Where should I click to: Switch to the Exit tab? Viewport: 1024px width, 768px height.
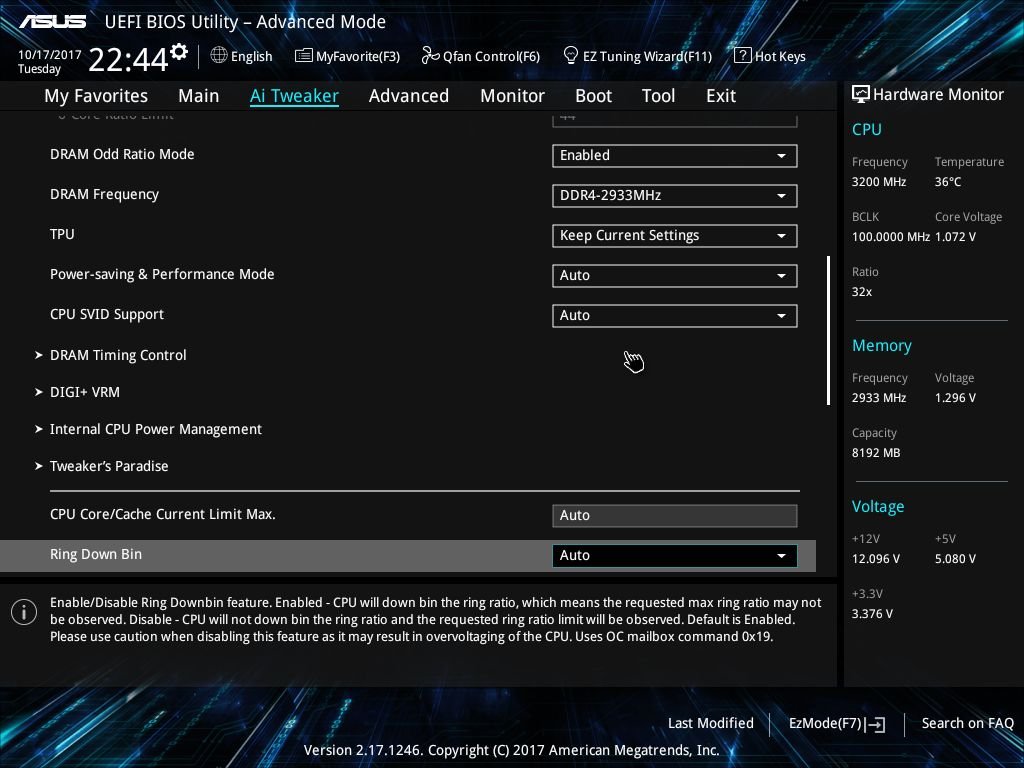[x=721, y=96]
